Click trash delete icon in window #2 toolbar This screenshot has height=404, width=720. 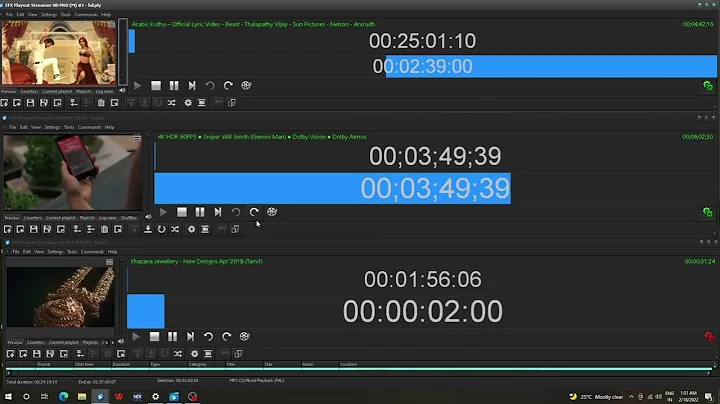(x=105, y=229)
